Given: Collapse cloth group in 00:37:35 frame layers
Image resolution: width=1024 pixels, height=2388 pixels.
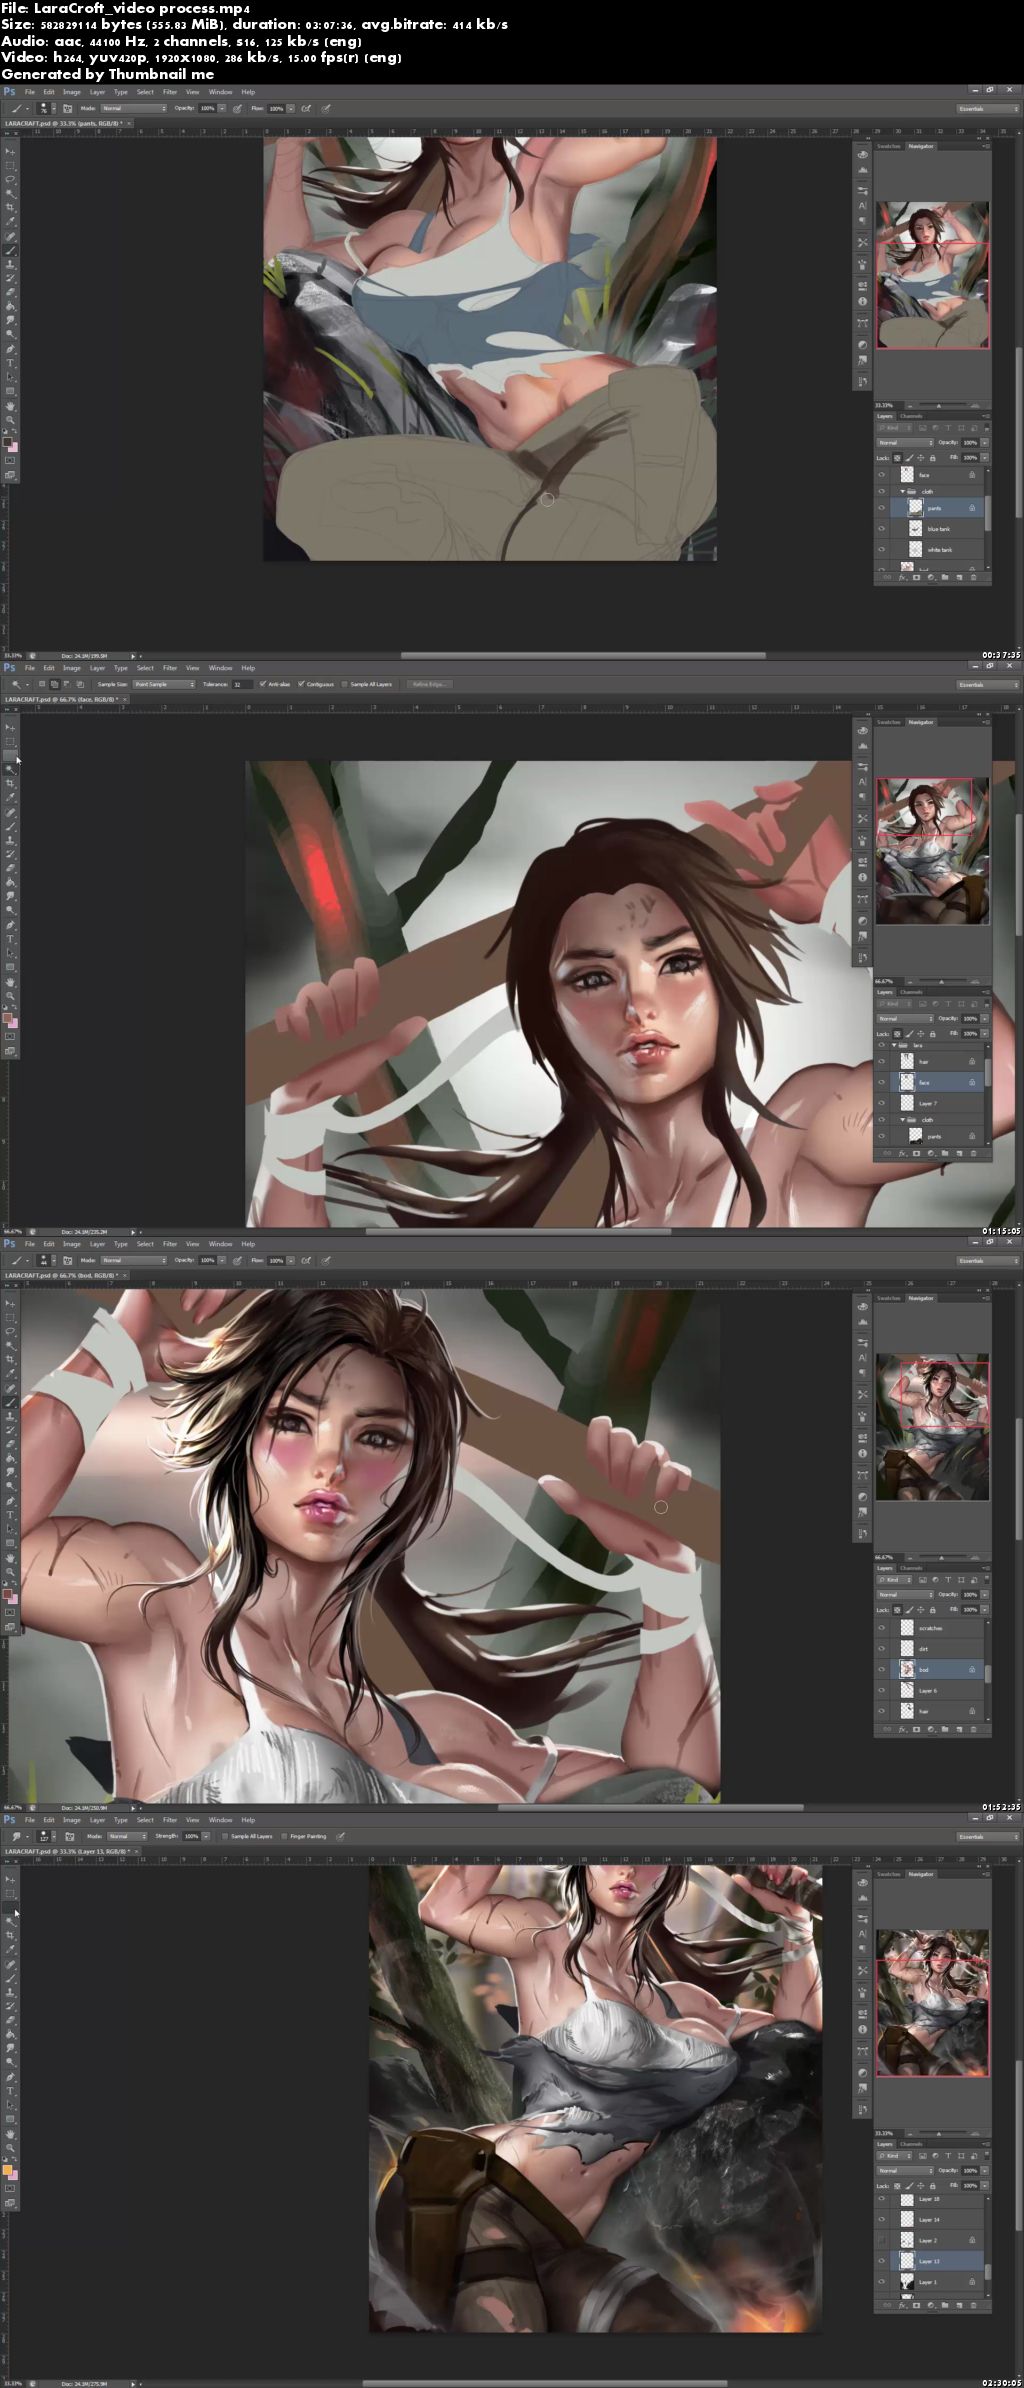Looking at the screenshot, I should click(x=902, y=492).
